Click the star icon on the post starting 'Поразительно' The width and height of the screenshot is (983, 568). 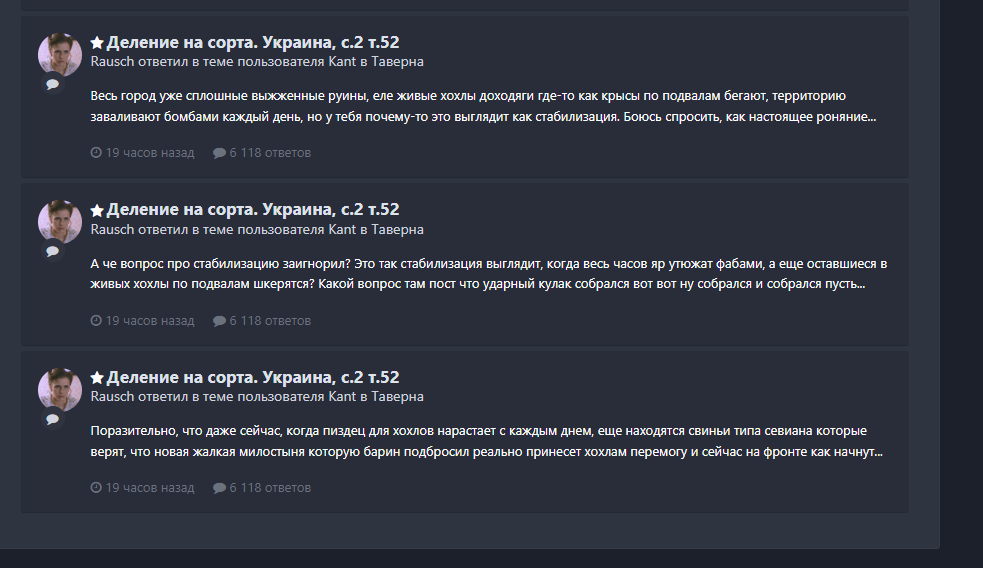(x=97, y=378)
